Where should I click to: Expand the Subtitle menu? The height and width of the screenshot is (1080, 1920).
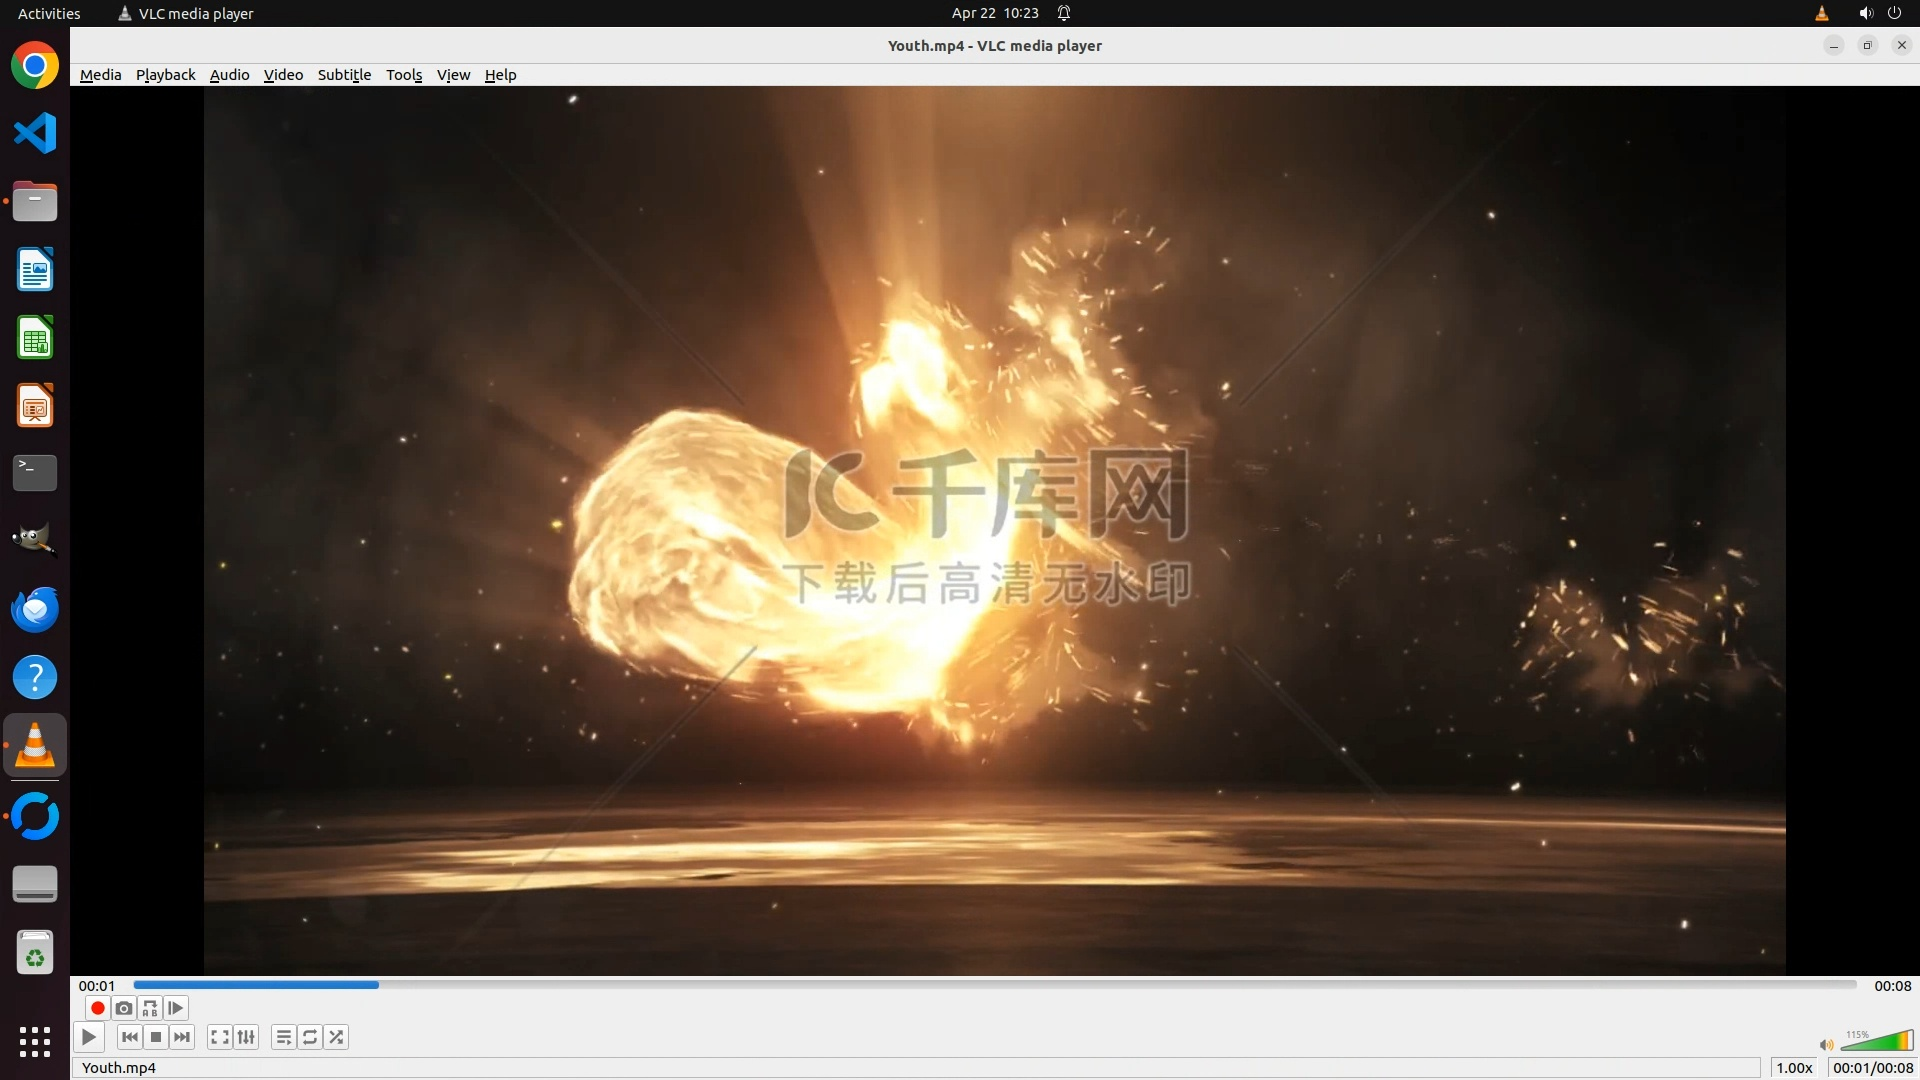pyautogui.click(x=344, y=75)
